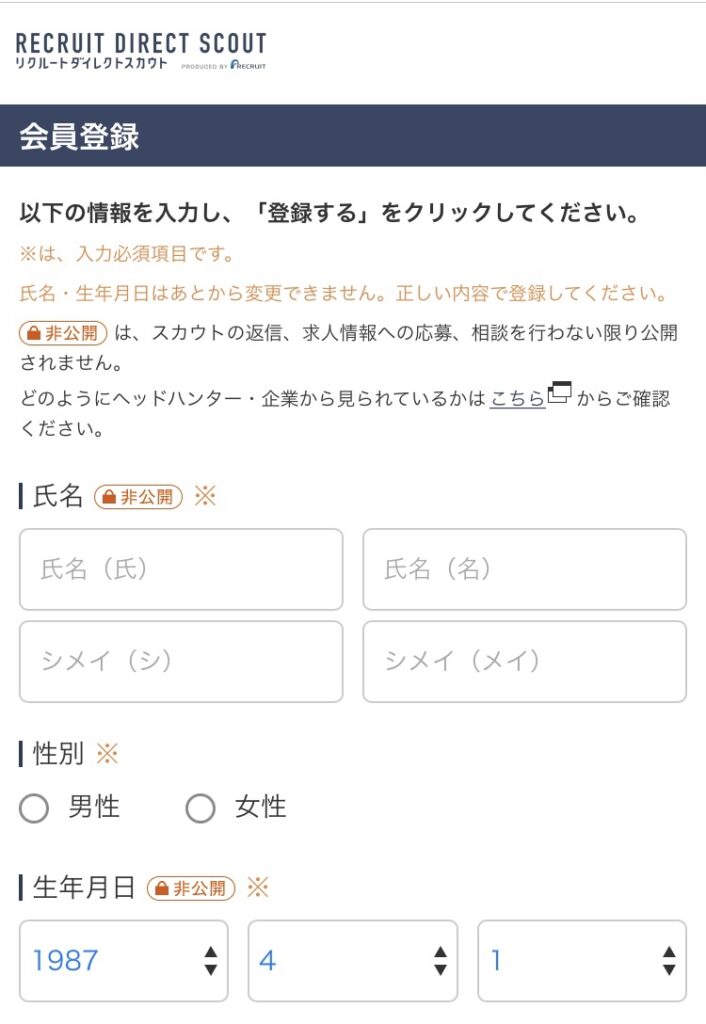706x1024 pixels.
Task: Open the こちら link
Action: [515, 394]
